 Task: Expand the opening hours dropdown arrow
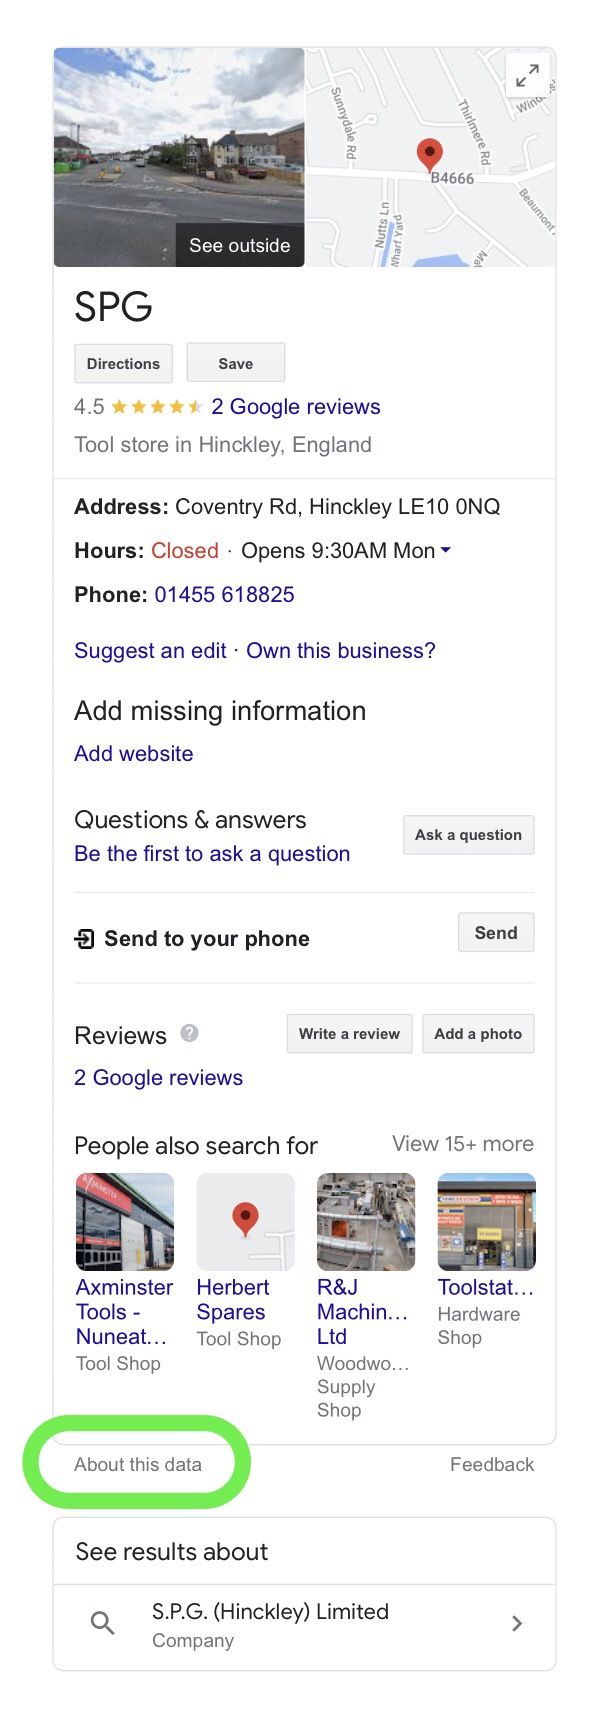click(x=446, y=550)
